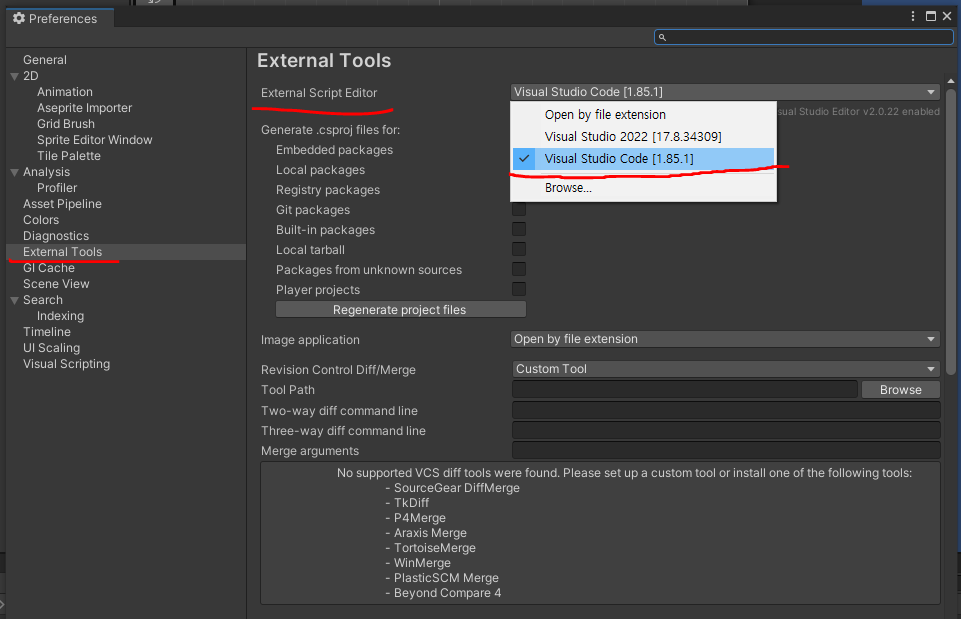Click the Preferences gear icon in title tab
Viewport: 961px width, 619px height.
tap(18, 18)
